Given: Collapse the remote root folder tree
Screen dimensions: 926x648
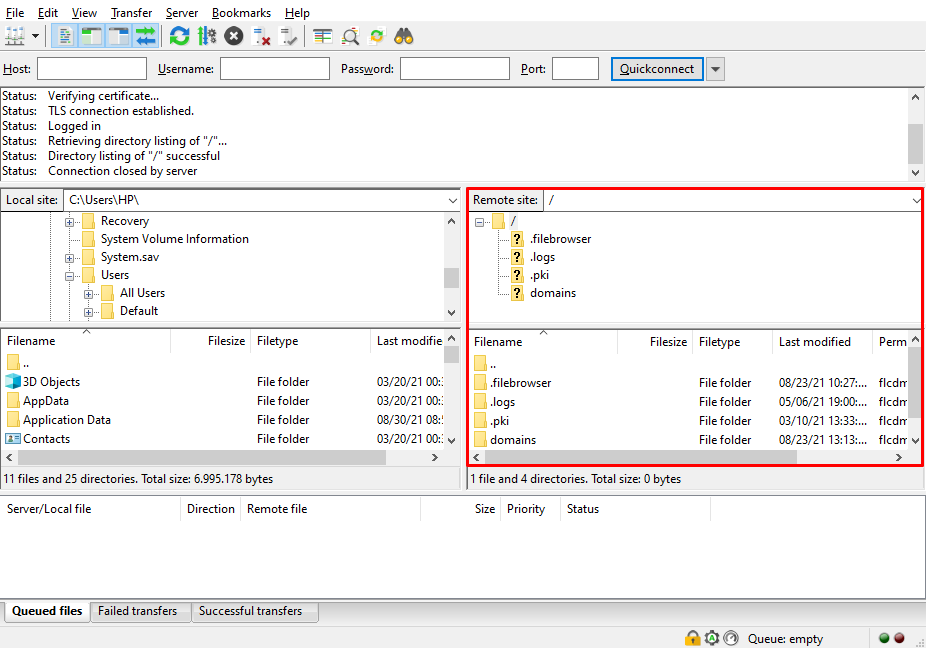Looking at the screenshot, I should [x=480, y=222].
